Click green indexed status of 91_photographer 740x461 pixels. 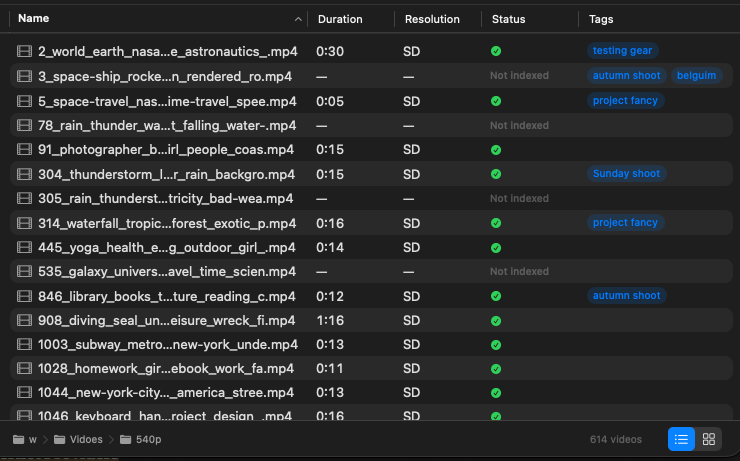(x=496, y=150)
